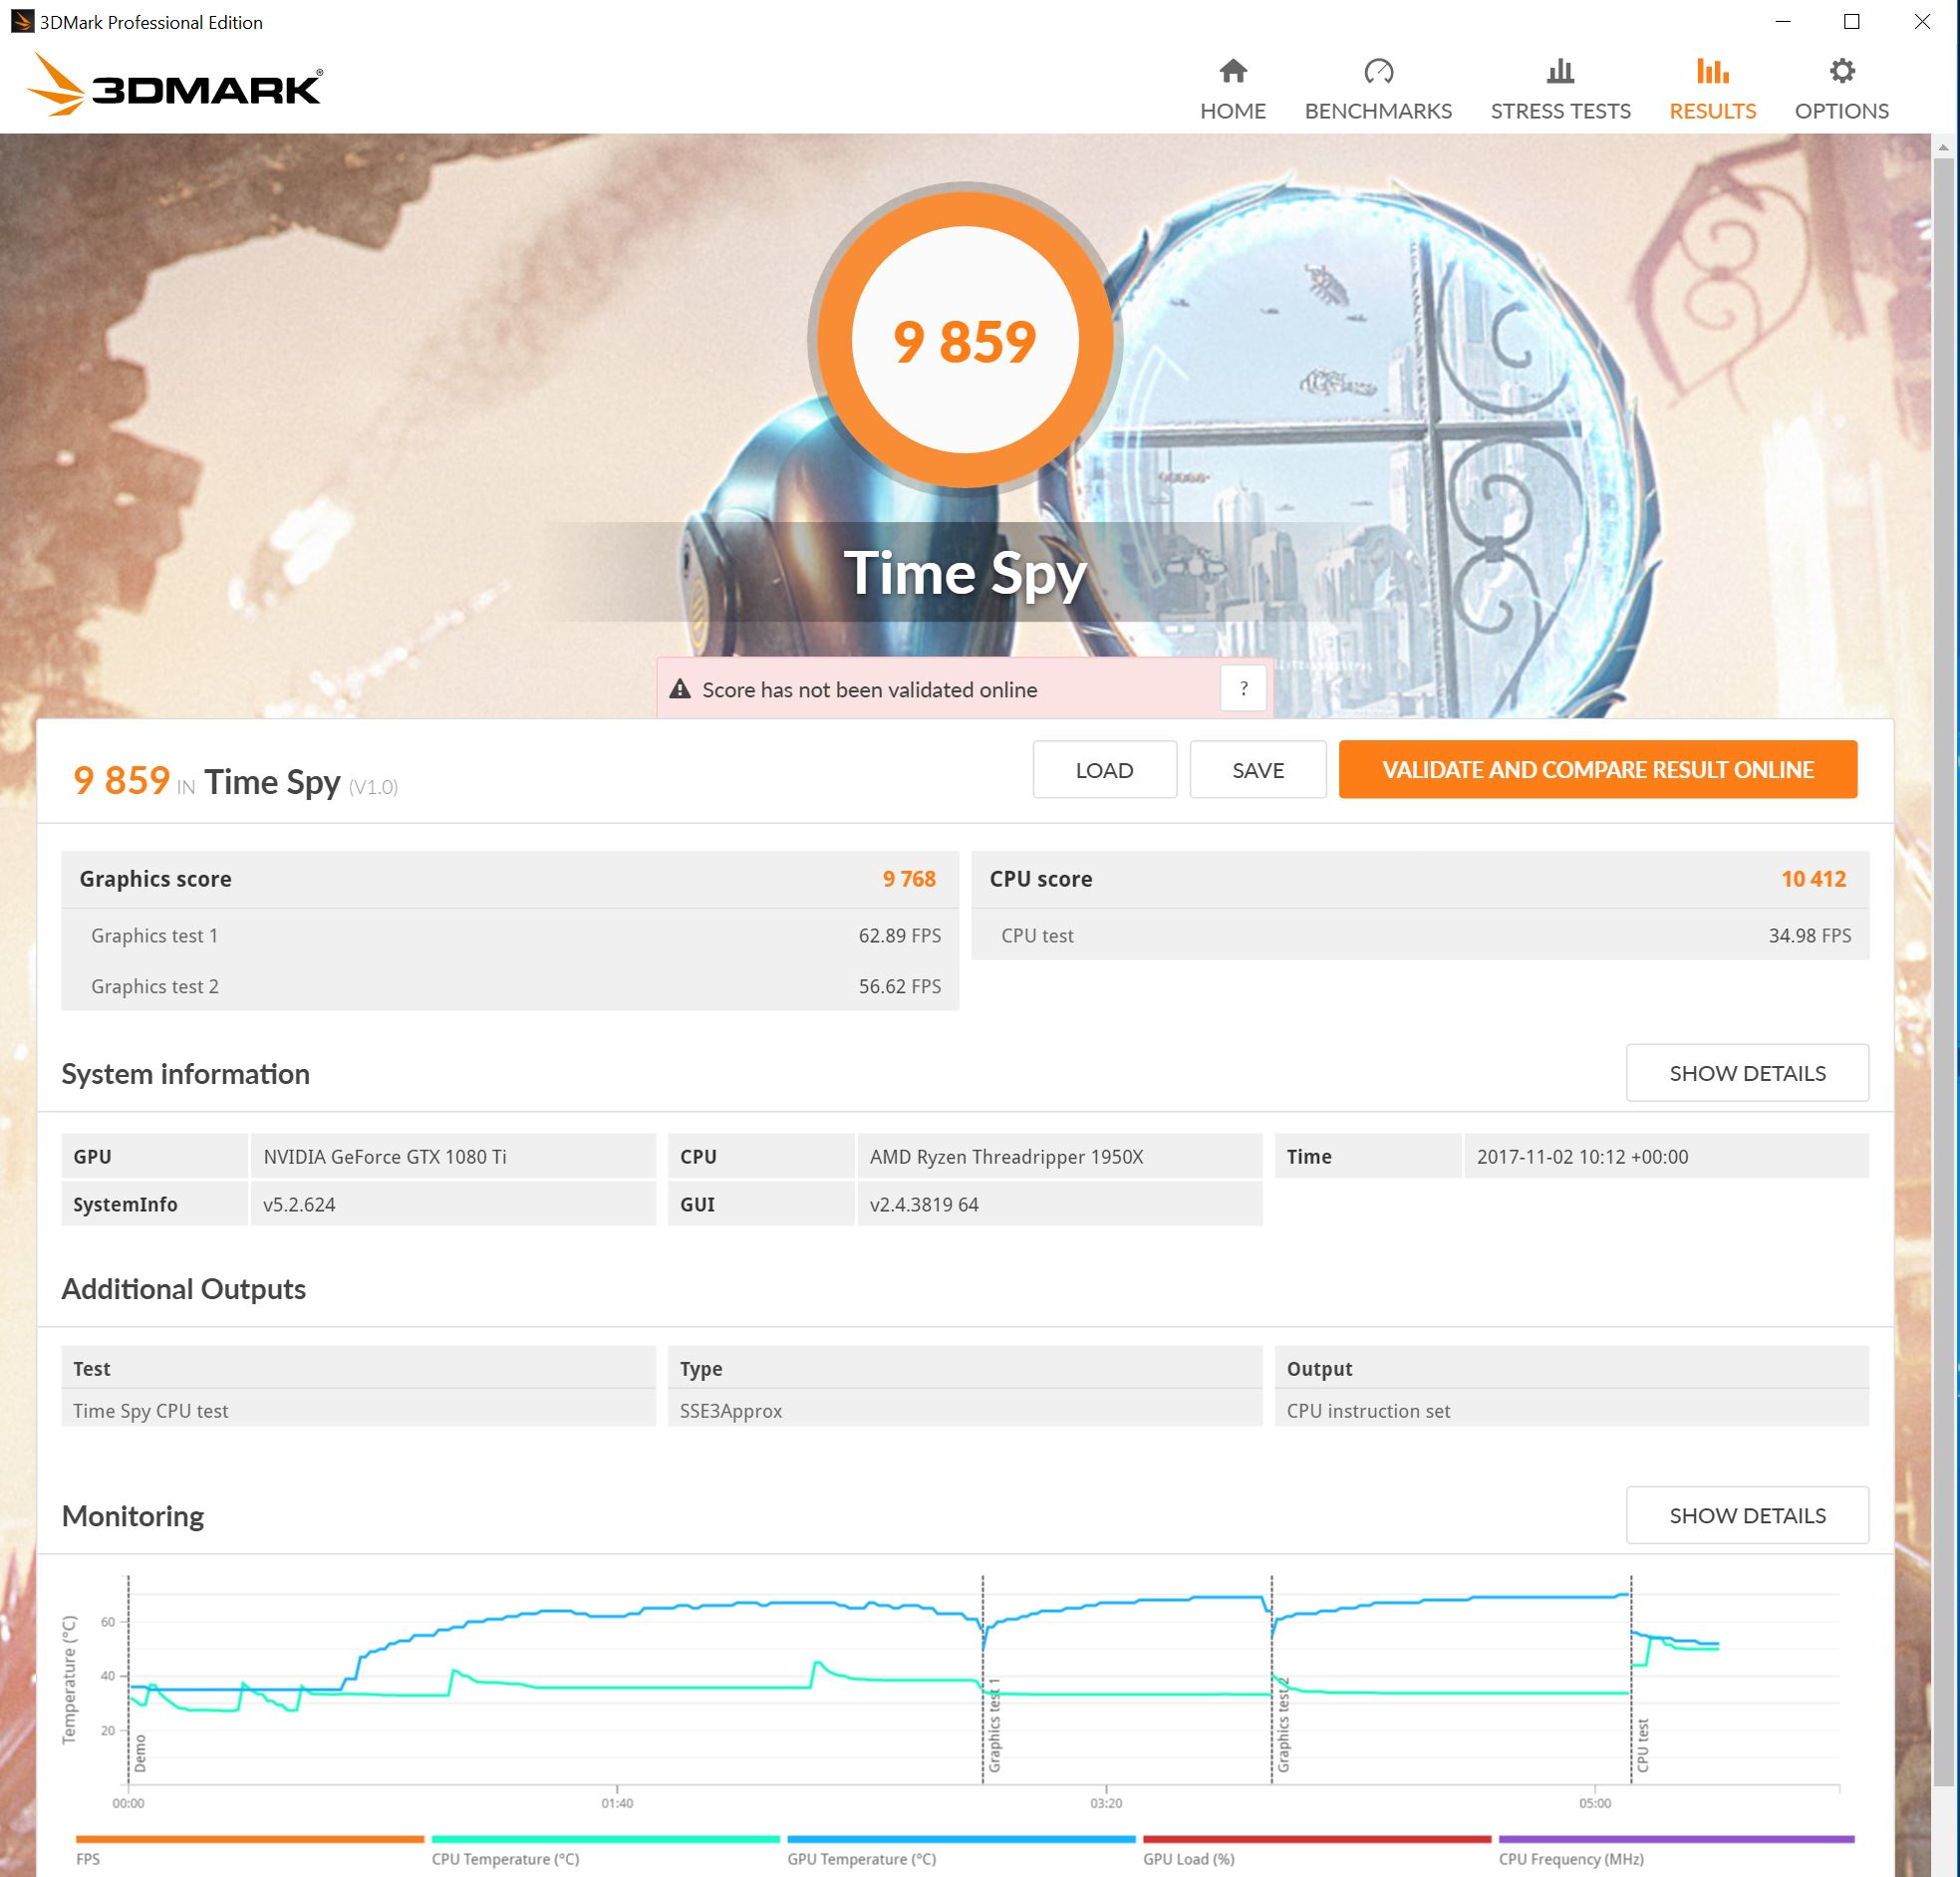Toggle the GPU Temperature legend line
The image size is (1960, 1877).
pos(861,1859)
